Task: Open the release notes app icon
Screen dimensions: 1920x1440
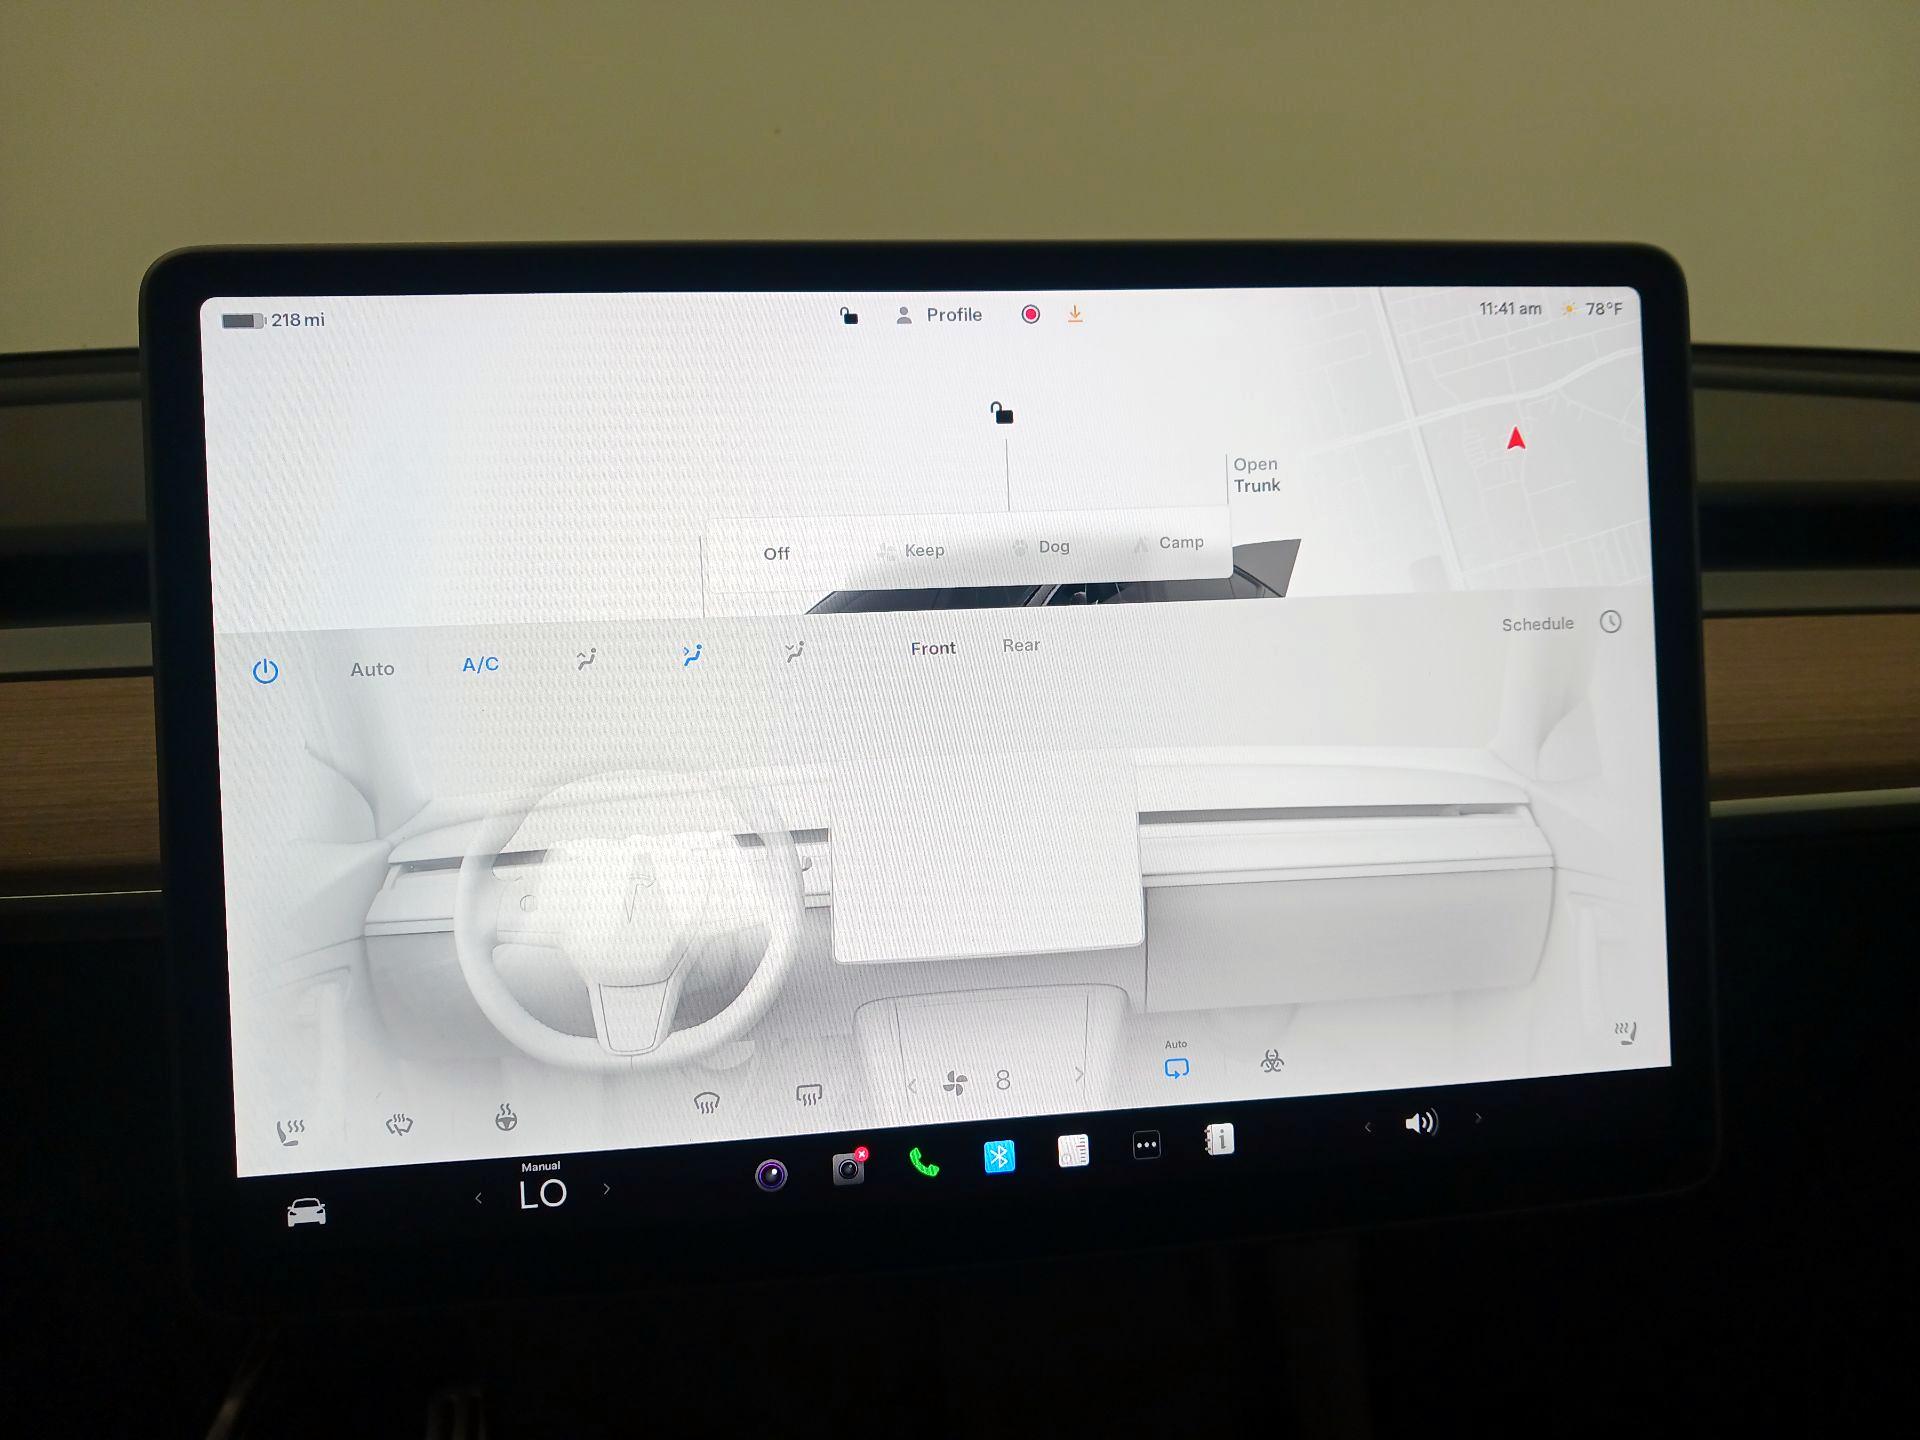Action: [x=1073, y=1151]
